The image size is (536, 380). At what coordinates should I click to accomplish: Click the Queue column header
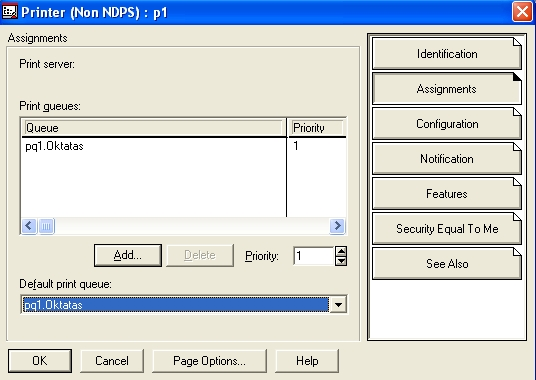pyautogui.click(x=154, y=128)
